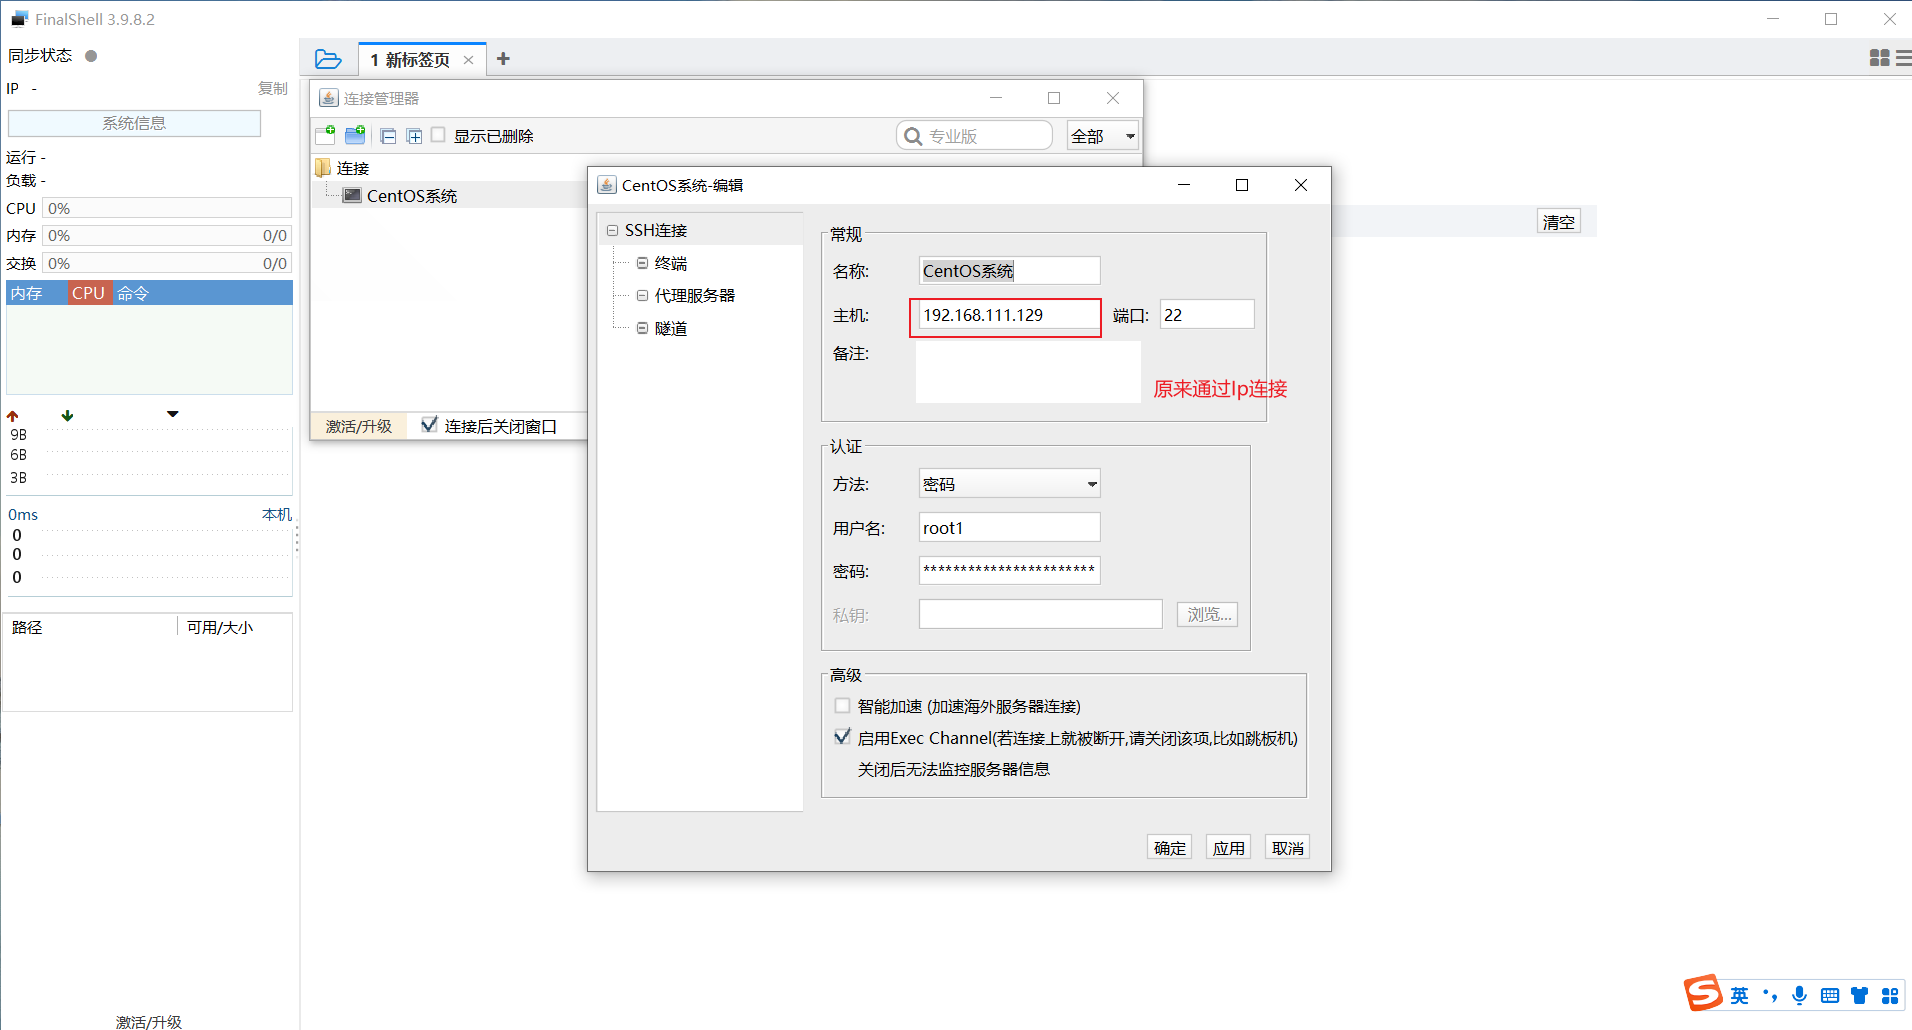Click the Sogou S logo icon

[1703, 993]
